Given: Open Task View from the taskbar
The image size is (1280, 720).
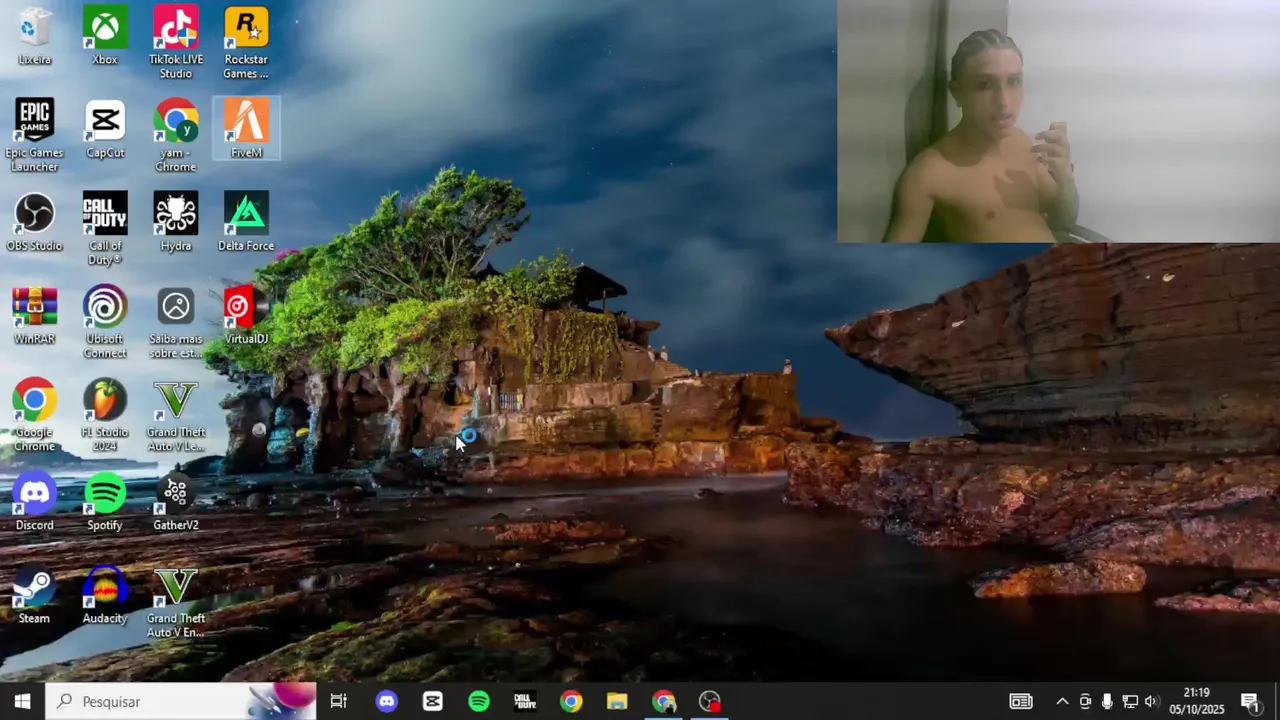Looking at the screenshot, I should (x=339, y=701).
